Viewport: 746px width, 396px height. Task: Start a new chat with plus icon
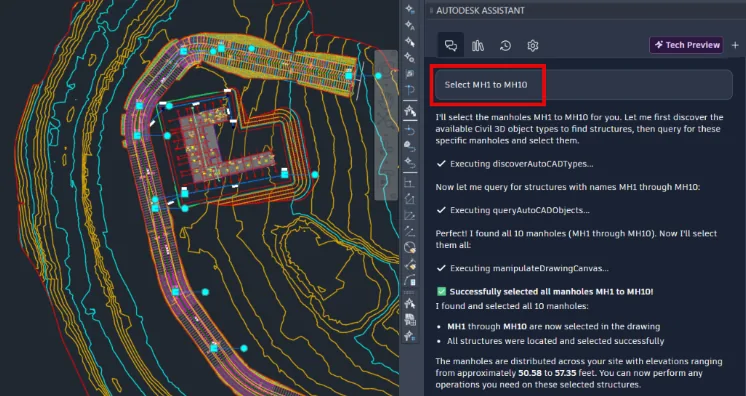point(735,45)
